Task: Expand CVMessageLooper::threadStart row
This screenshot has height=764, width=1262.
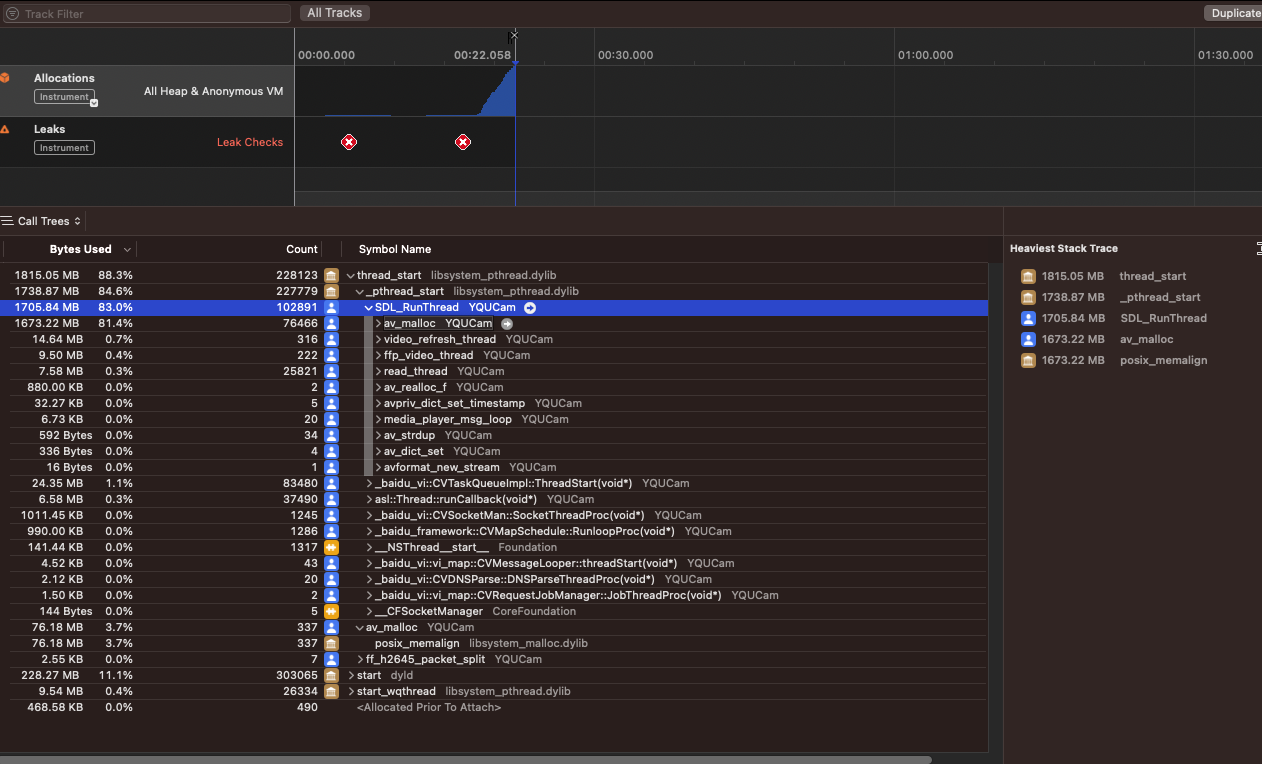Action: pos(369,563)
